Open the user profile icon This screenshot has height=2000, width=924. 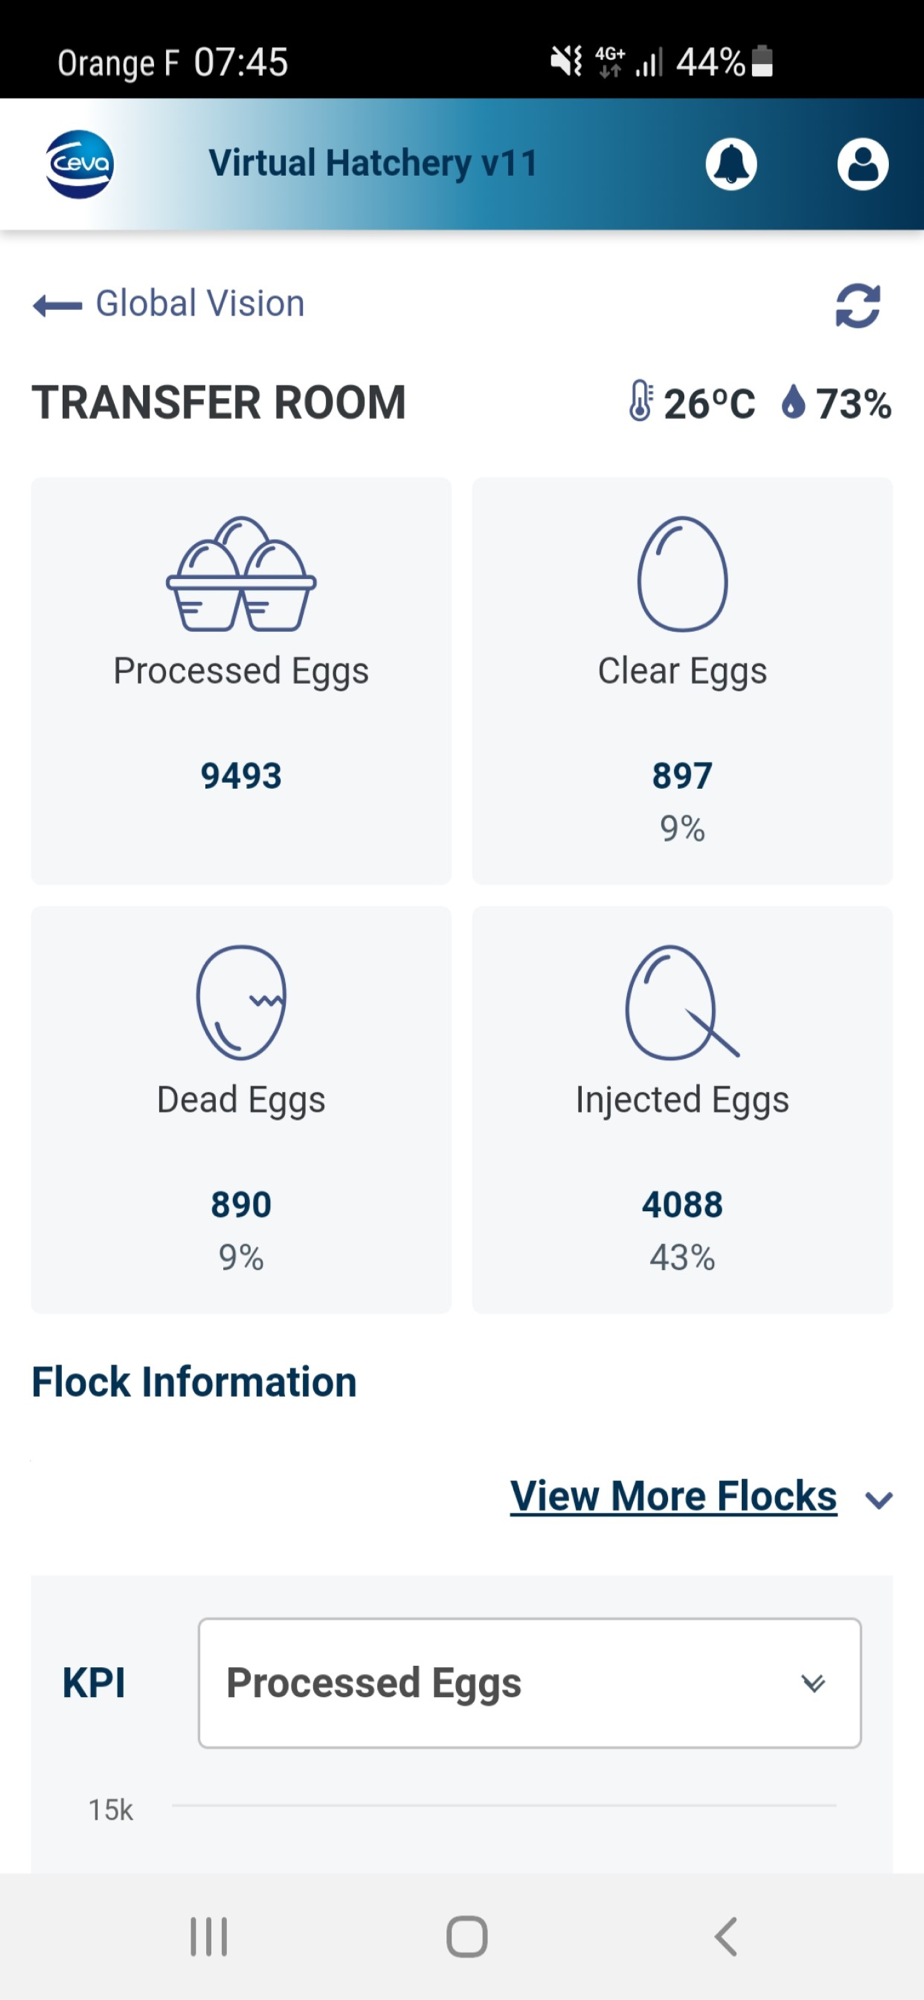862,164
